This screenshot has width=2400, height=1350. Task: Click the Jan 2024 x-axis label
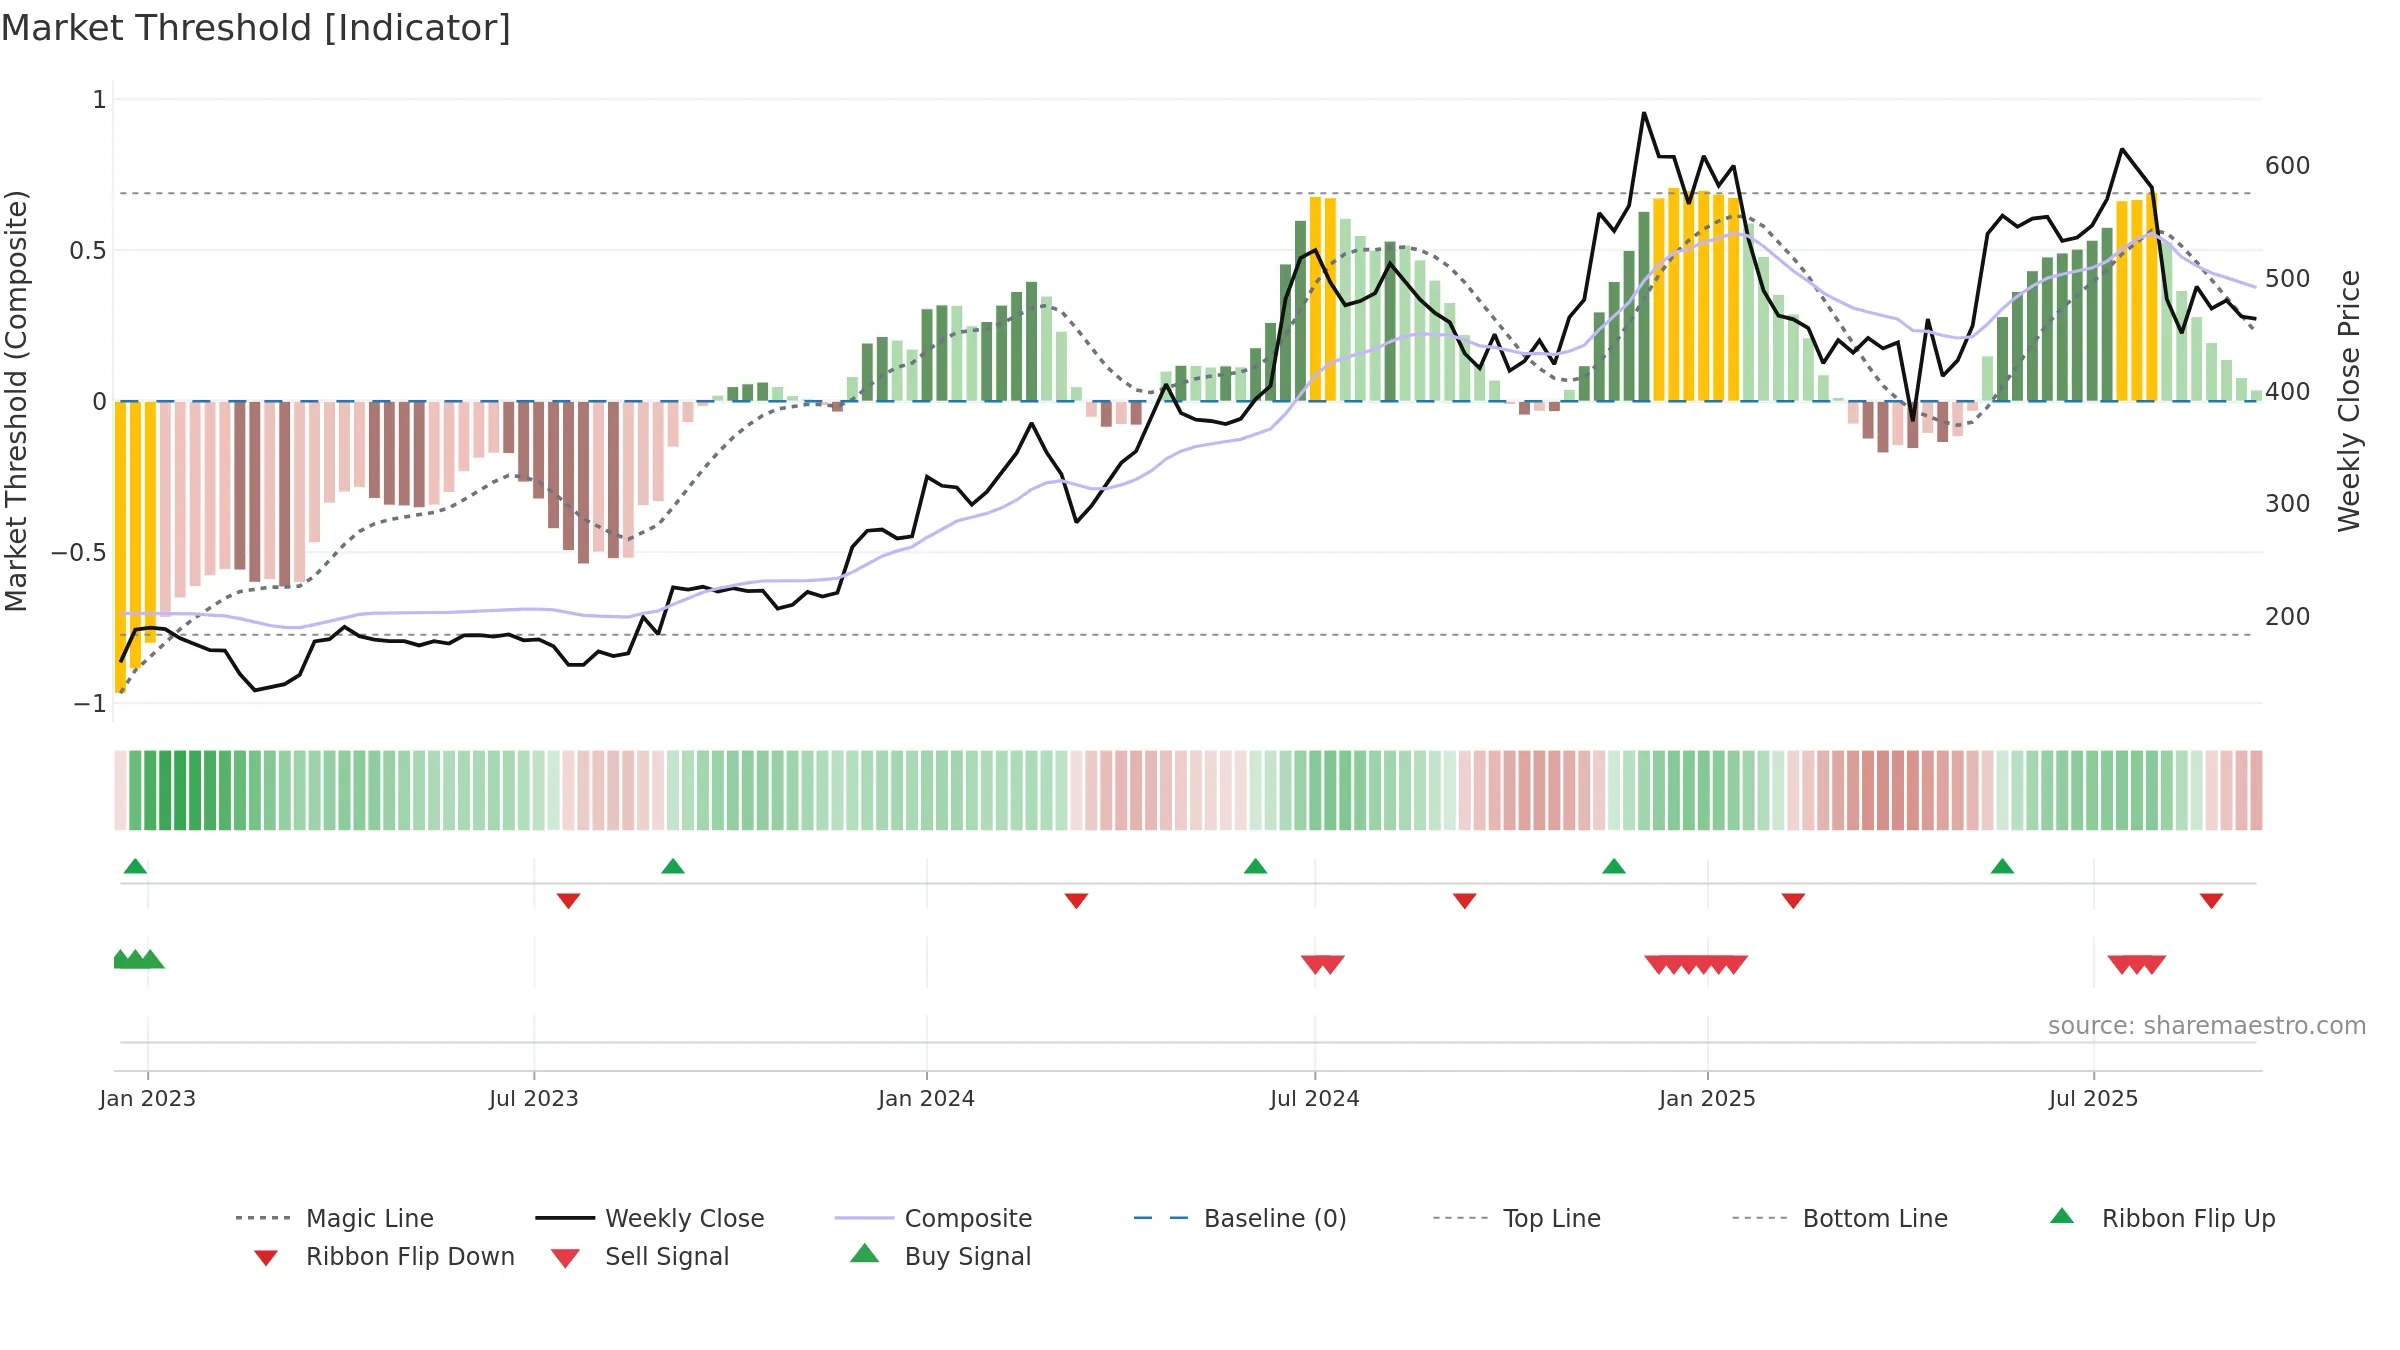(x=927, y=1098)
